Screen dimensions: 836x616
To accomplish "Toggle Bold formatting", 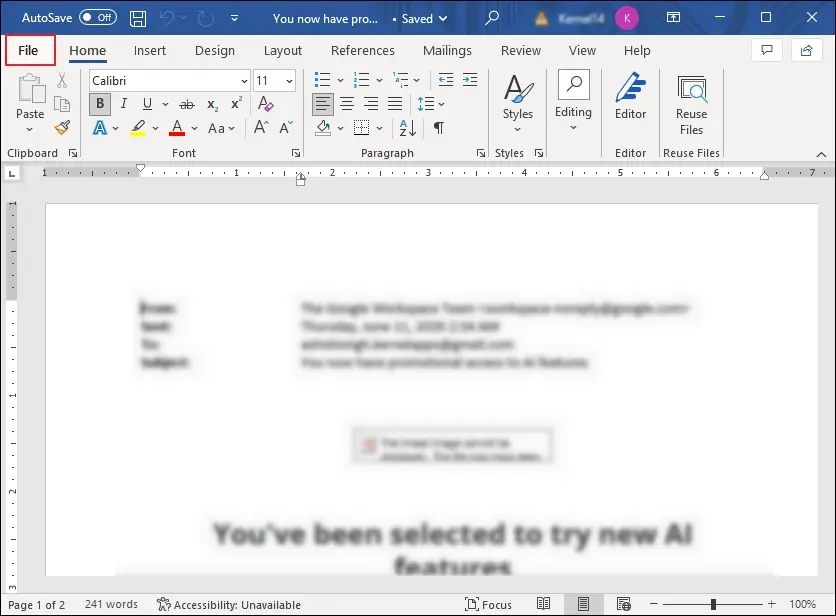I will [100, 104].
